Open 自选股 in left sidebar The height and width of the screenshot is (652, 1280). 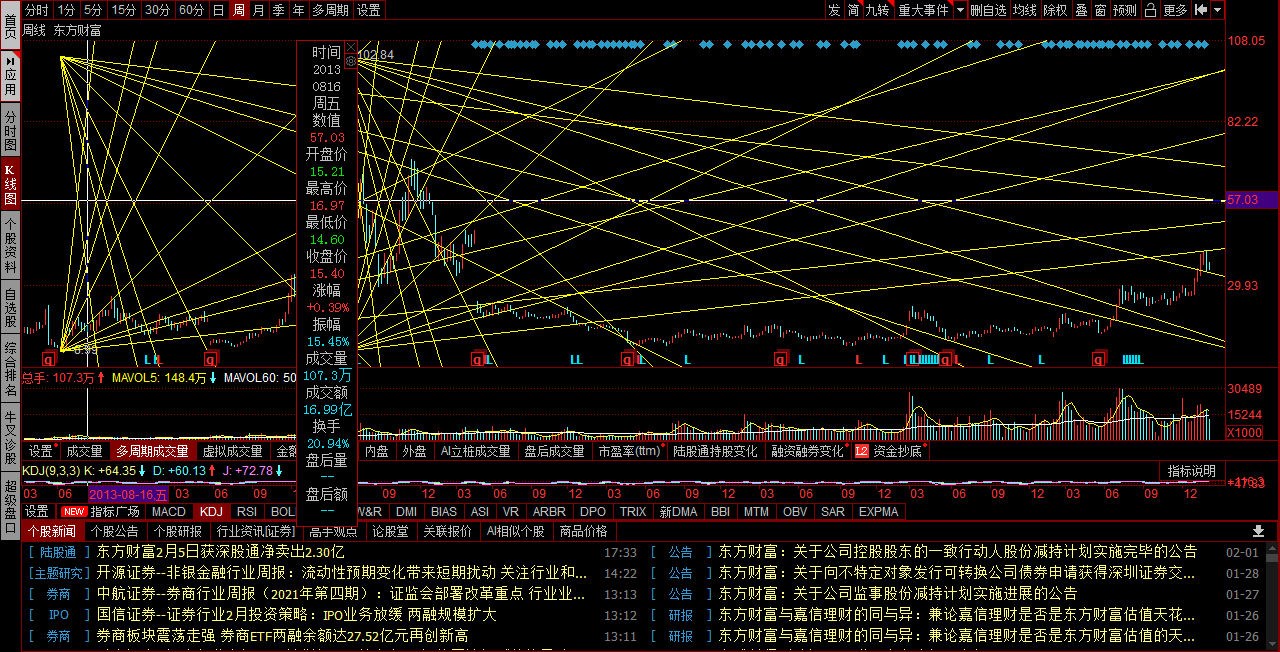coord(10,308)
